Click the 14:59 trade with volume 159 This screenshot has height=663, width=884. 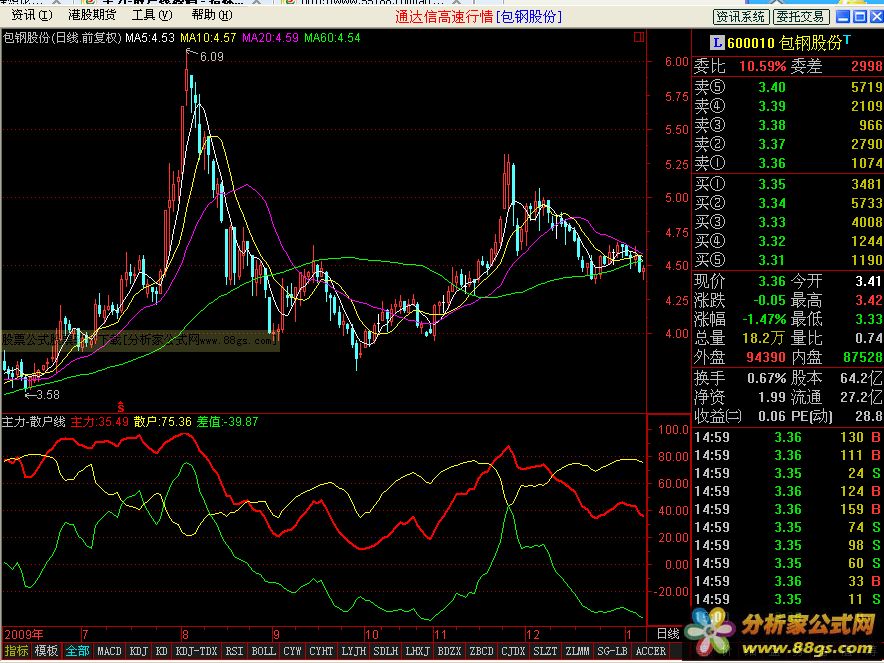(x=787, y=509)
